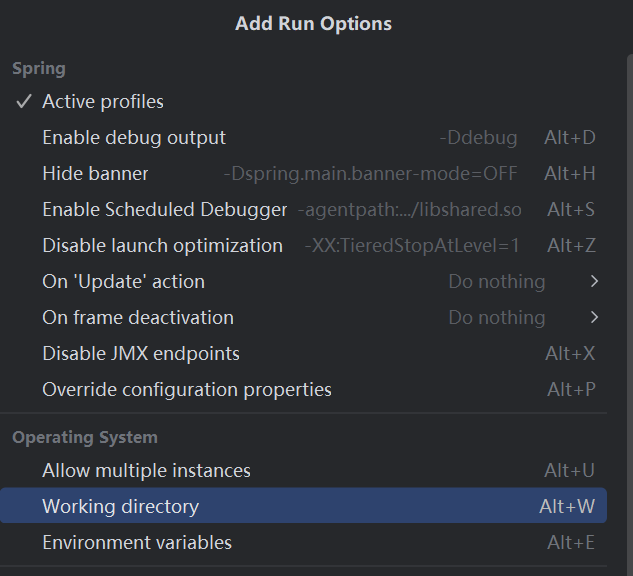
Task: Click the Alt+W shortcut on Working directory
Action: [x=567, y=507]
